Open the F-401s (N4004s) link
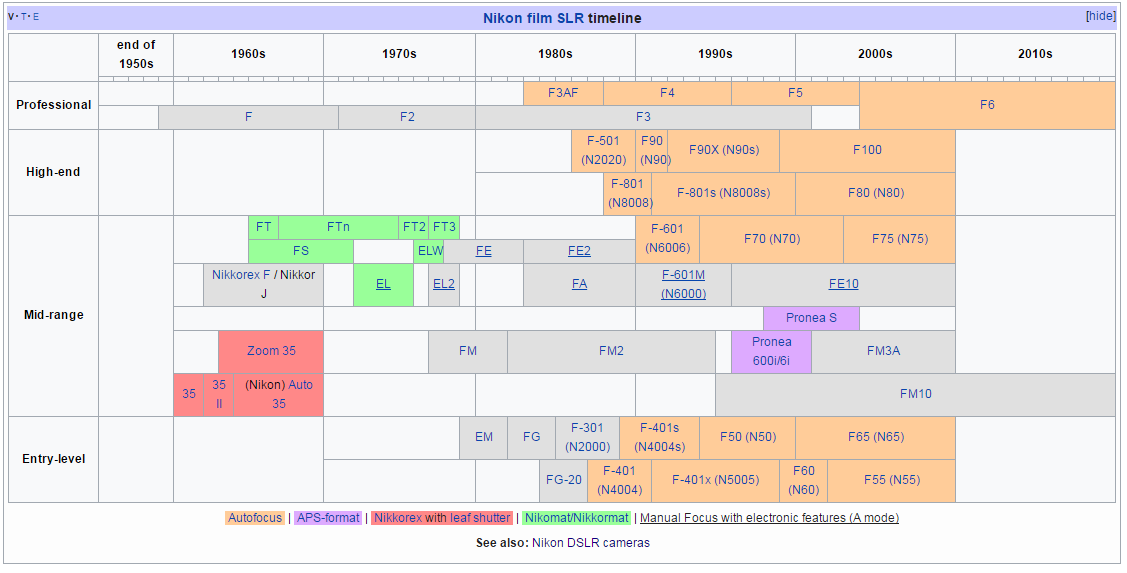Image resolution: width=1127 pixels, height=573 pixels. coord(659,437)
